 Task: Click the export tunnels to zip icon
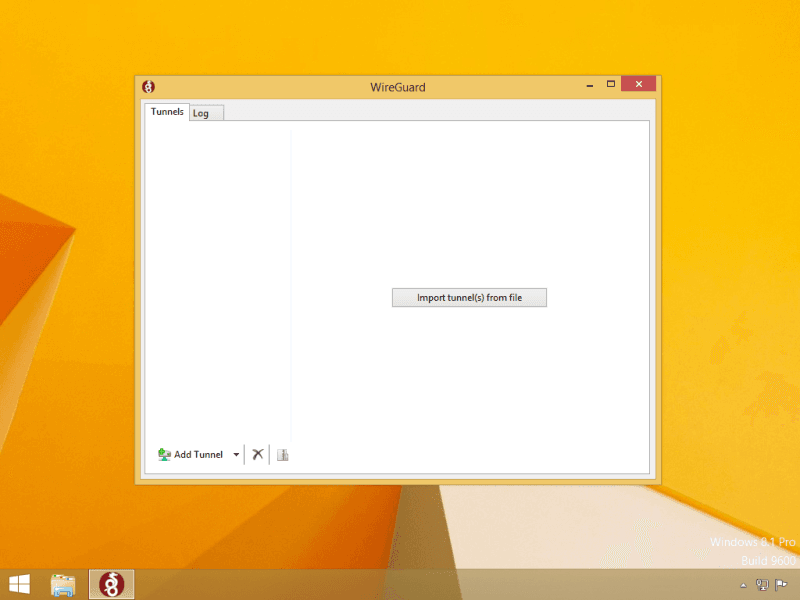click(282, 455)
